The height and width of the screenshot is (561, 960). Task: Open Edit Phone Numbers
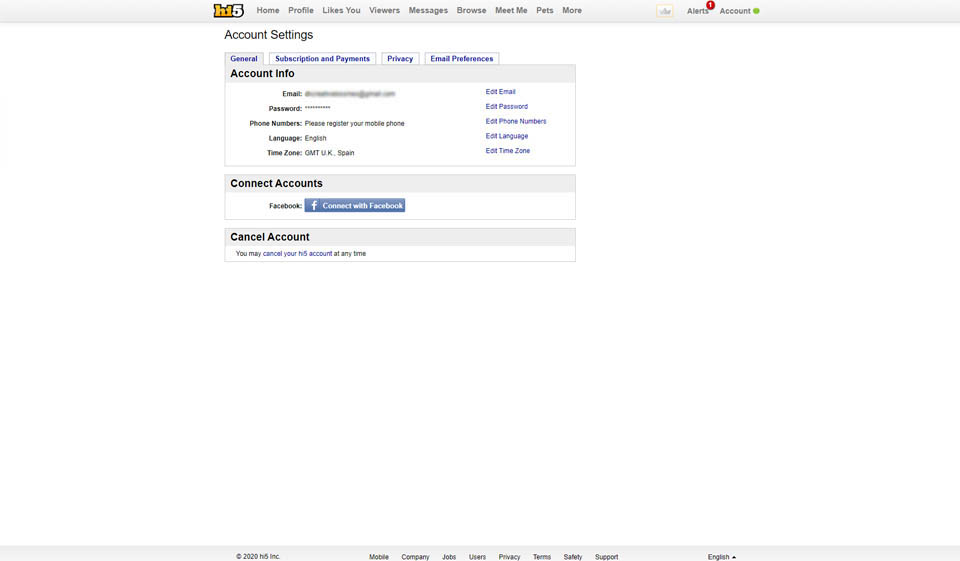pyautogui.click(x=515, y=122)
